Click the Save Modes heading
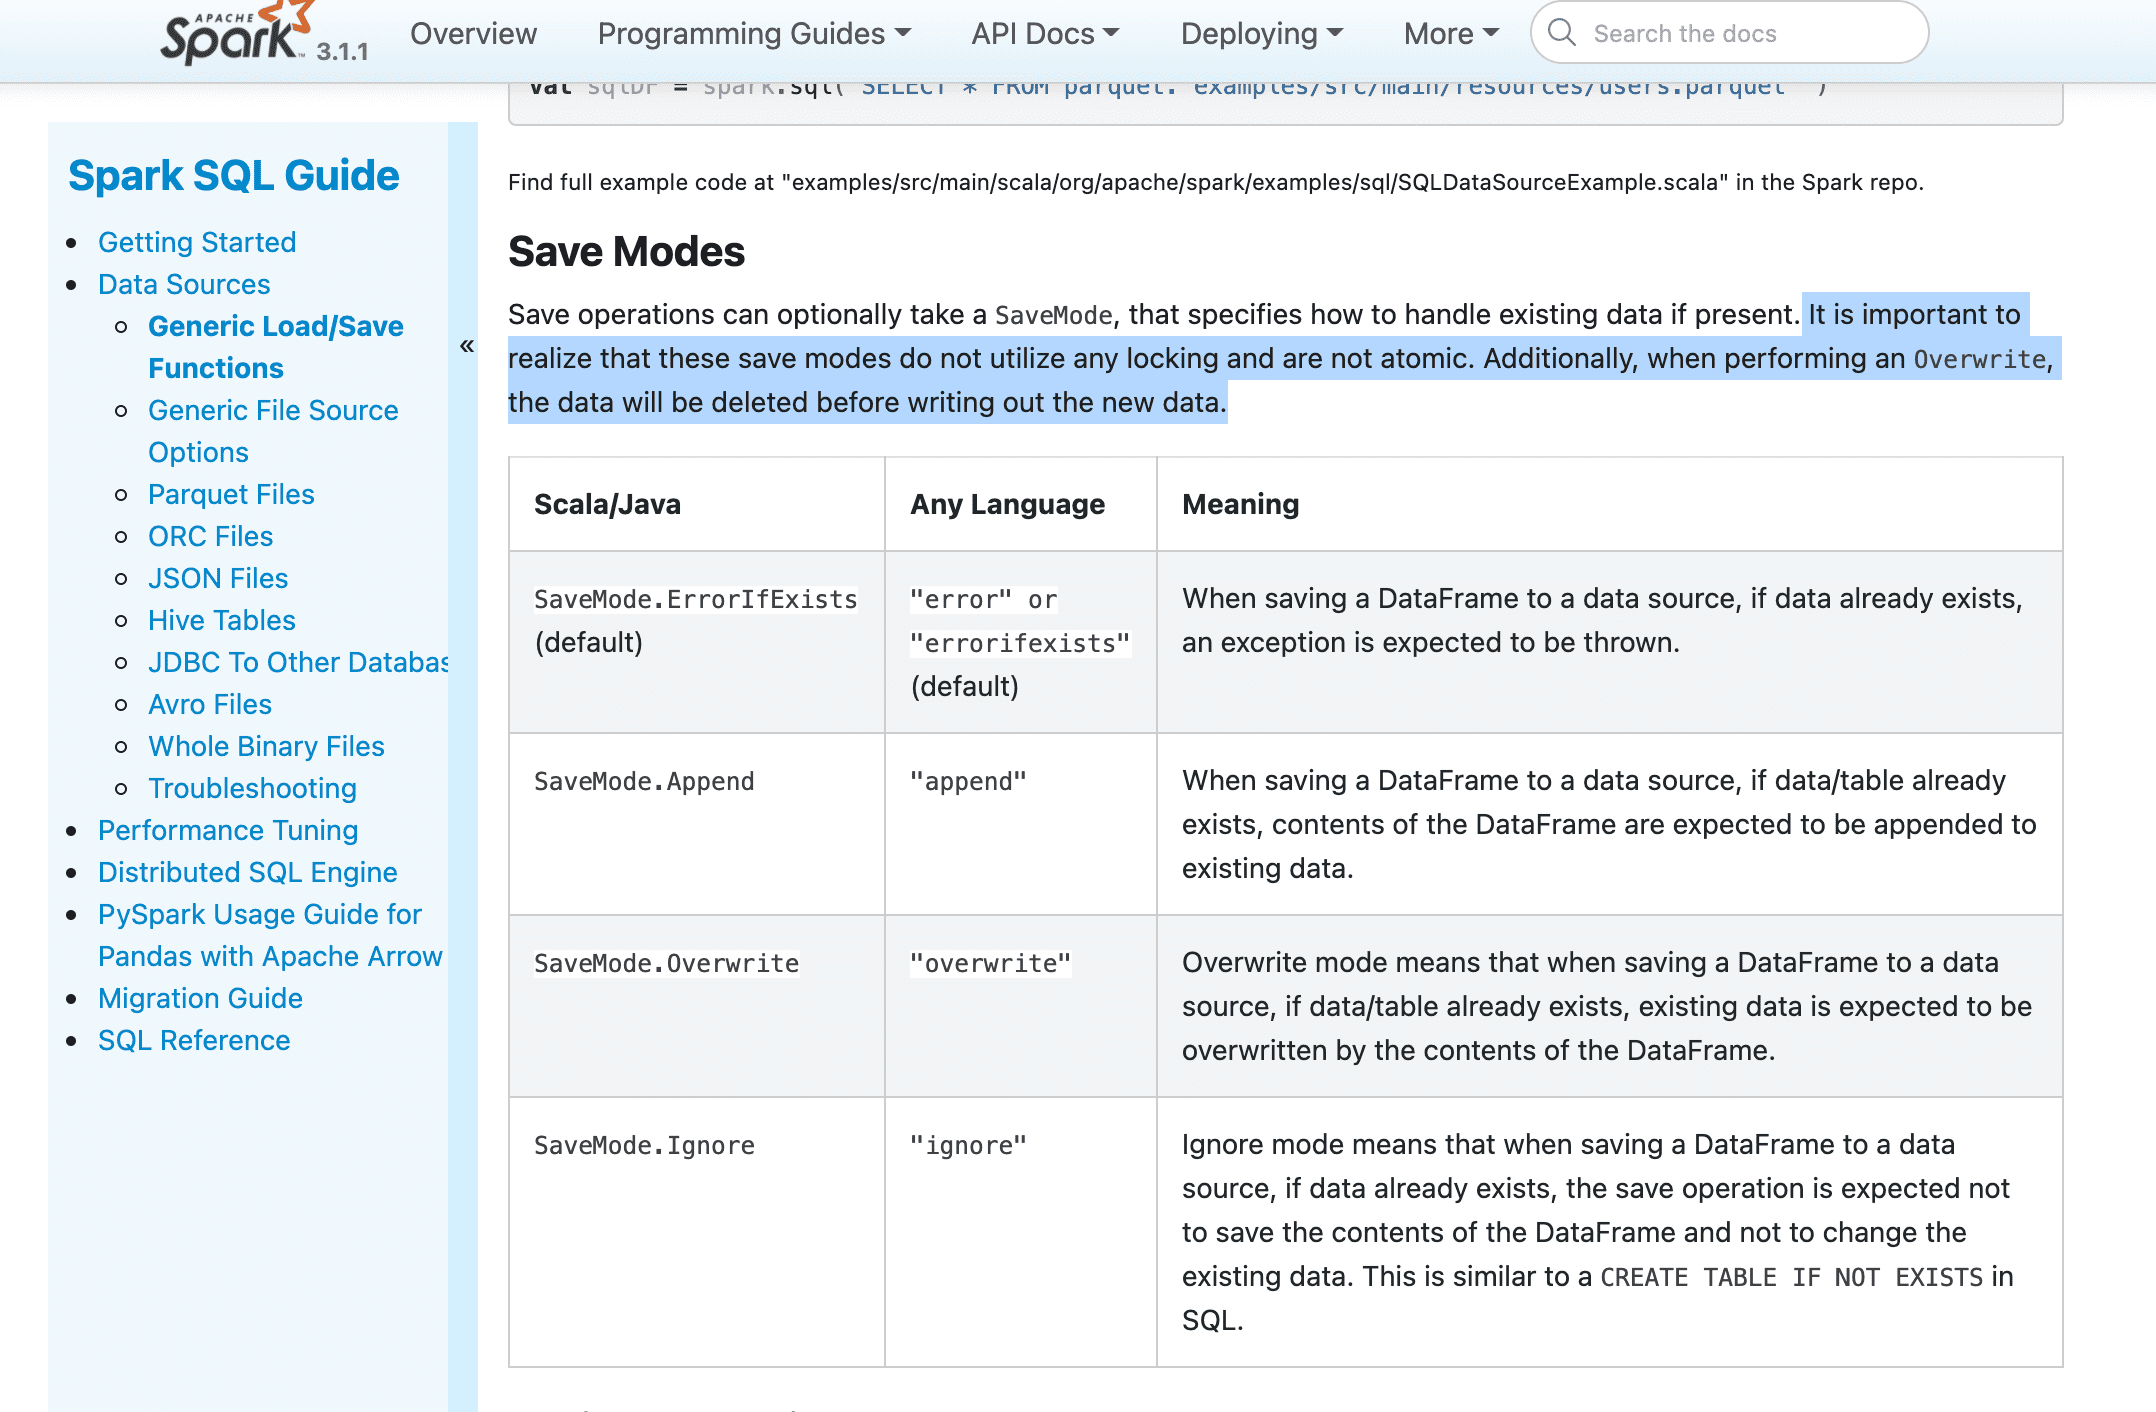Screen dimensions: 2156x1412 pyautogui.click(x=626, y=251)
